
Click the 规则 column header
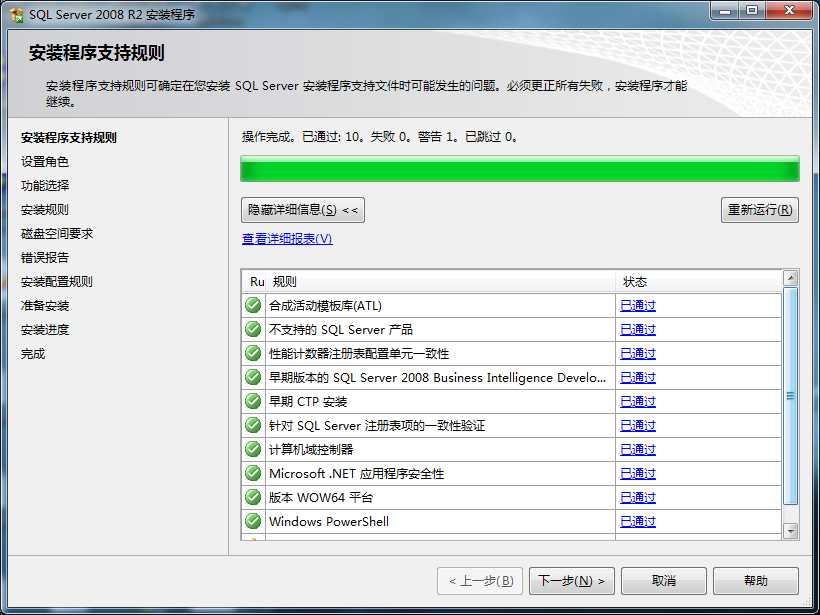440,282
